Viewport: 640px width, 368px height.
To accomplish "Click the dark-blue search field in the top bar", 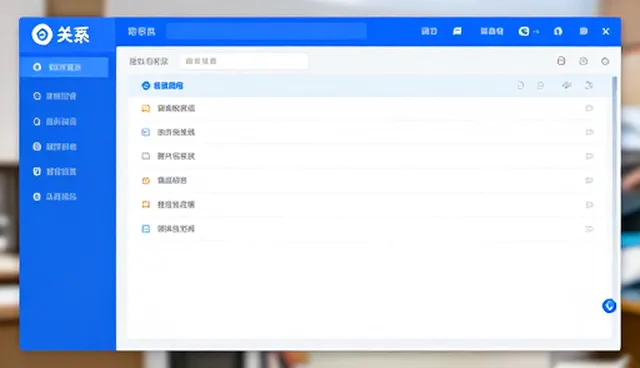I will (x=266, y=31).
